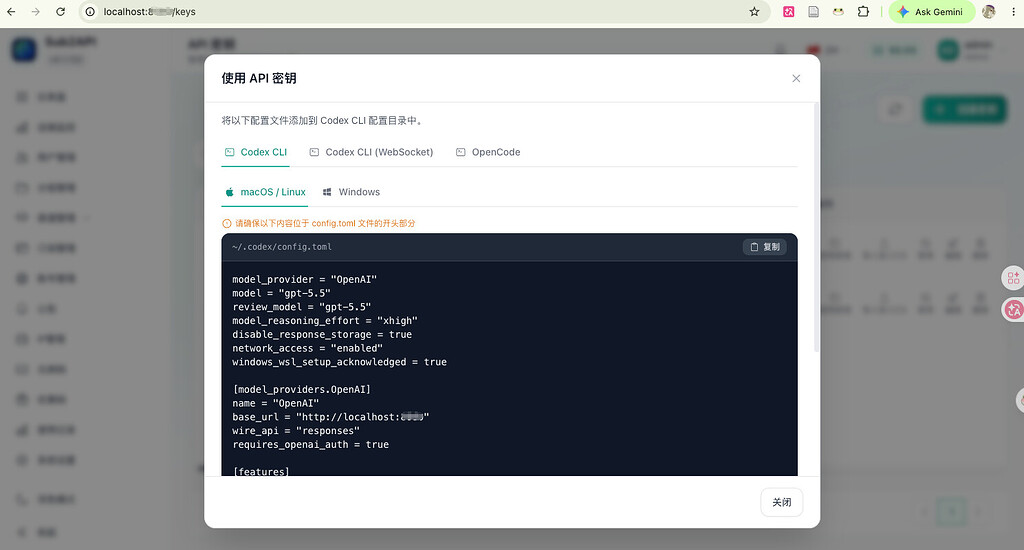Image resolution: width=1024 pixels, height=550 pixels.
Task: Go forward in browser history
Action: (x=35, y=12)
